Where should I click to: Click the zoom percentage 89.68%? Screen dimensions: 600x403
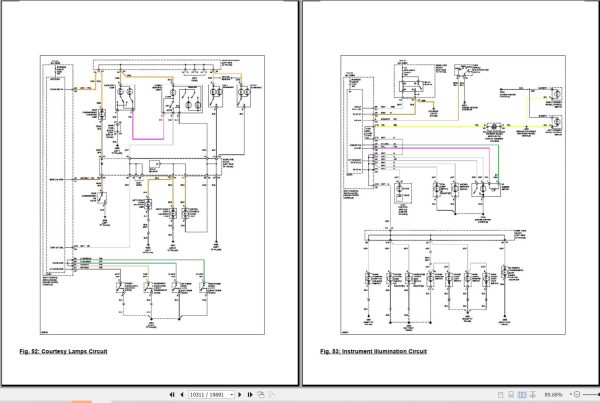[554, 395]
